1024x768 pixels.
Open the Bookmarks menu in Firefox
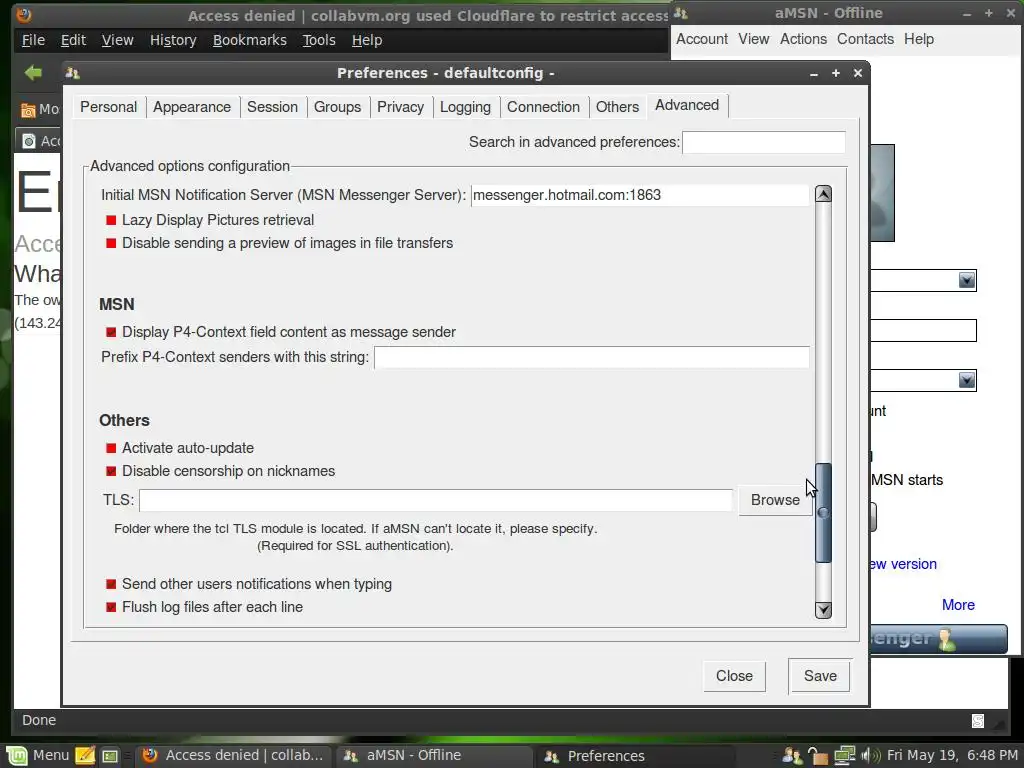point(249,40)
